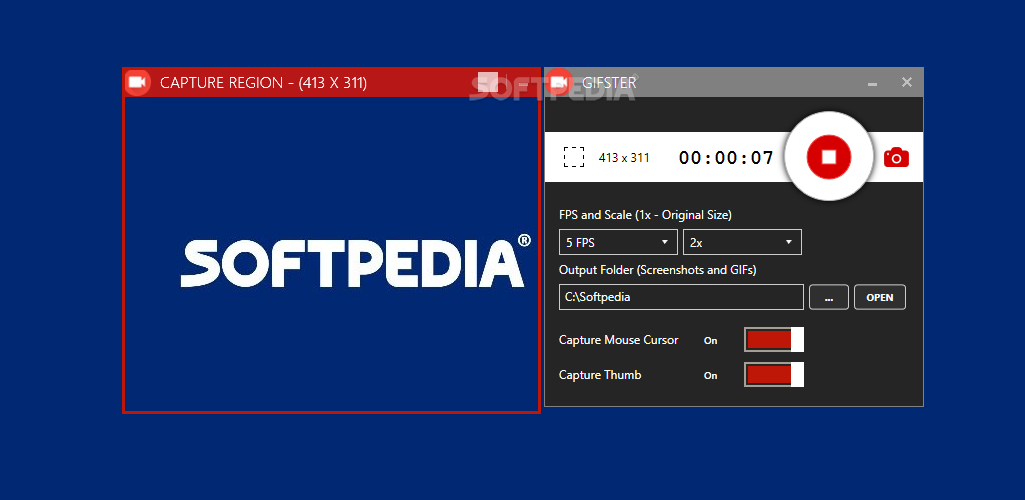
Task: Click the Capture Mouse Cursor label
Action: 618,340
